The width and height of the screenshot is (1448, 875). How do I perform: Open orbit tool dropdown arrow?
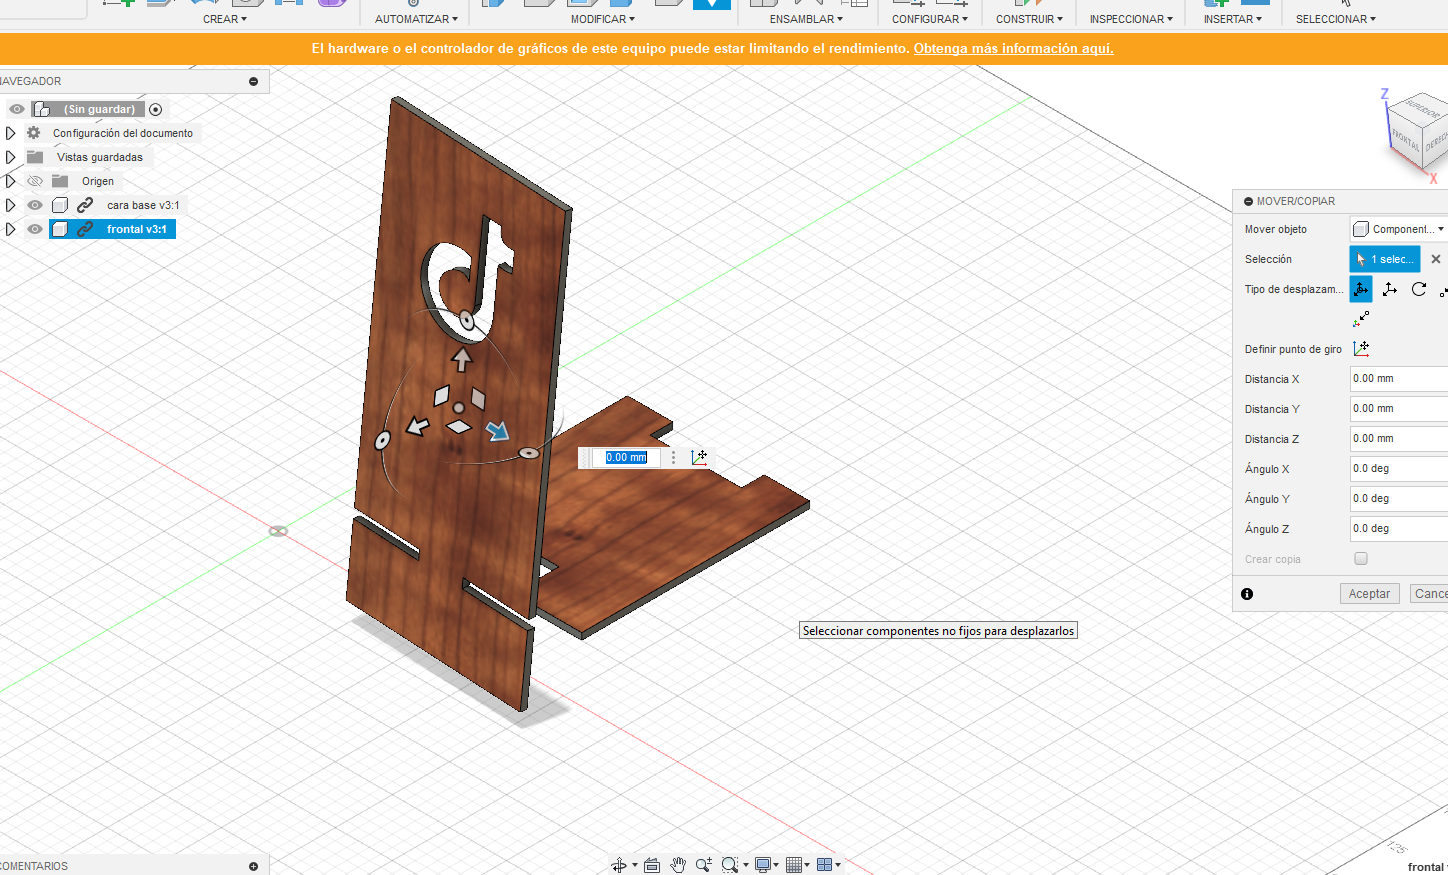click(634, 865)
